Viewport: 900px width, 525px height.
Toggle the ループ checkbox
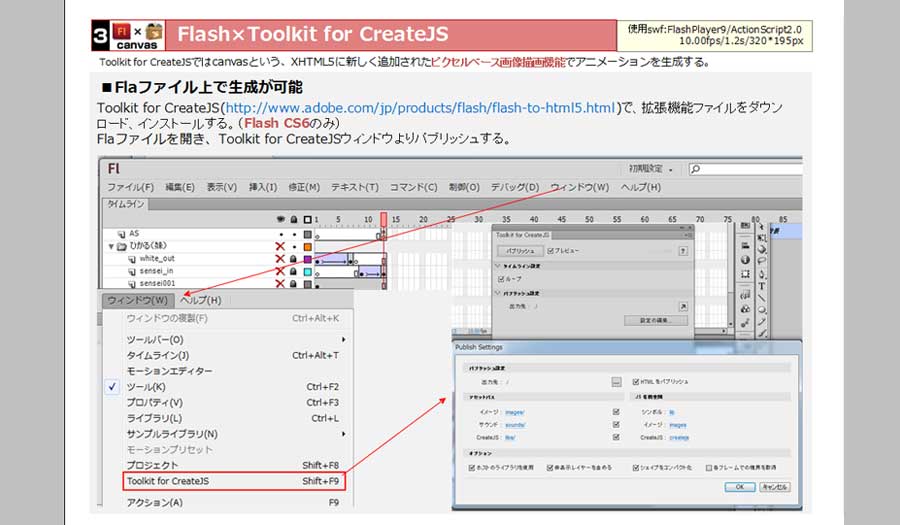pos(501,279)
